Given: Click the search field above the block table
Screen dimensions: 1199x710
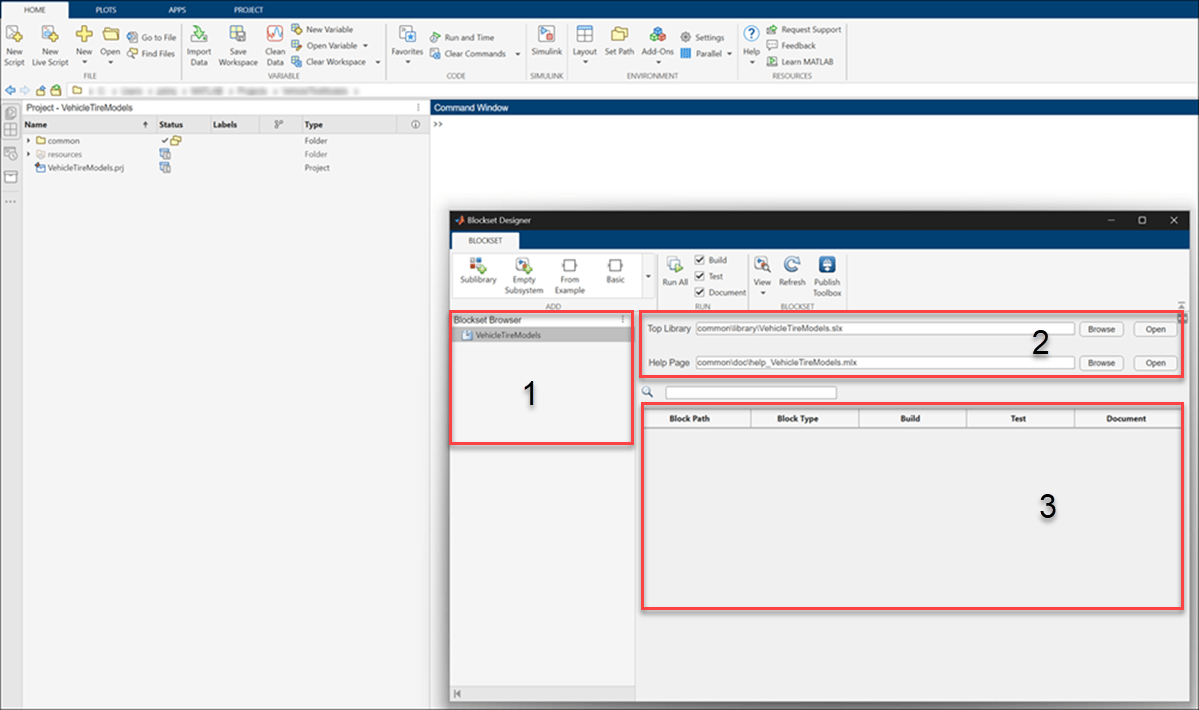Looking at the screenshot, I should [751, 392].
